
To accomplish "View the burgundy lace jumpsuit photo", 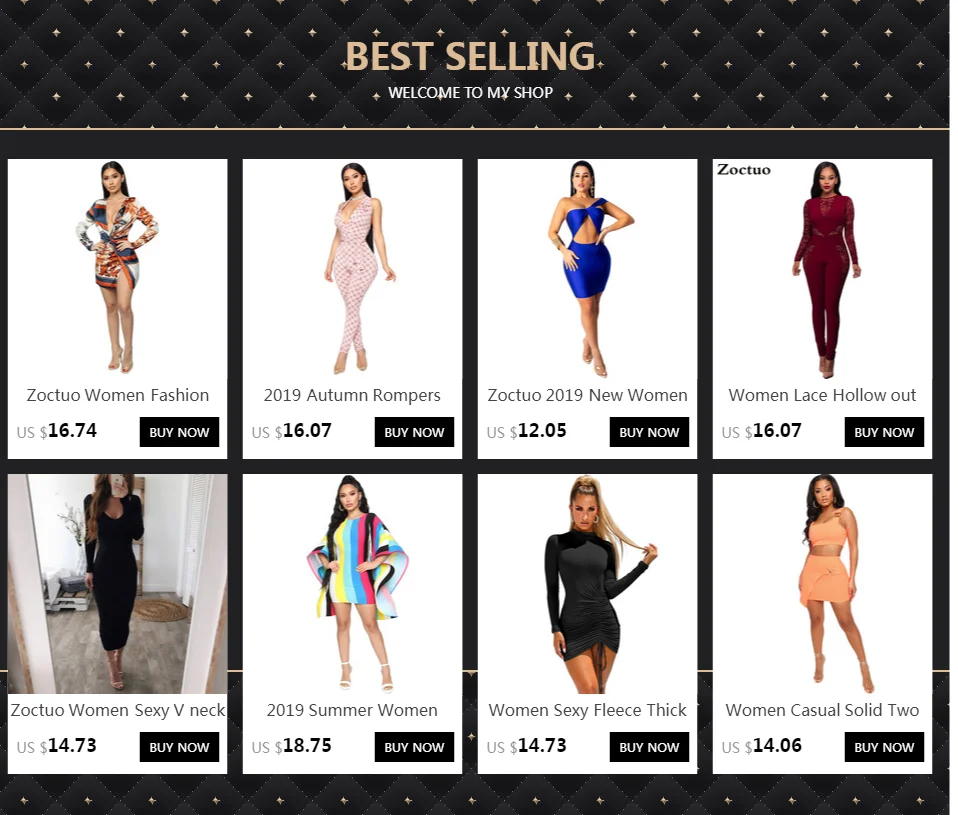I will 822,269.
